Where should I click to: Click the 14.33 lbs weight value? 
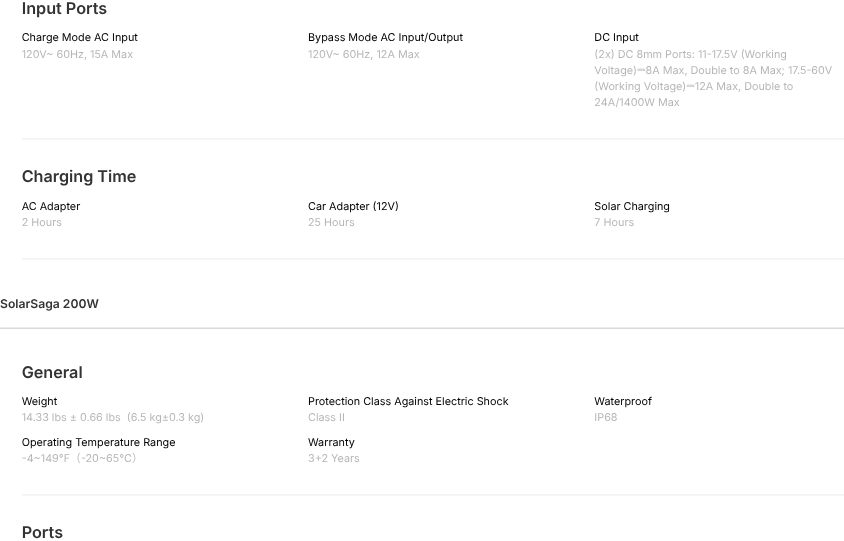click(x=112, y=417)
